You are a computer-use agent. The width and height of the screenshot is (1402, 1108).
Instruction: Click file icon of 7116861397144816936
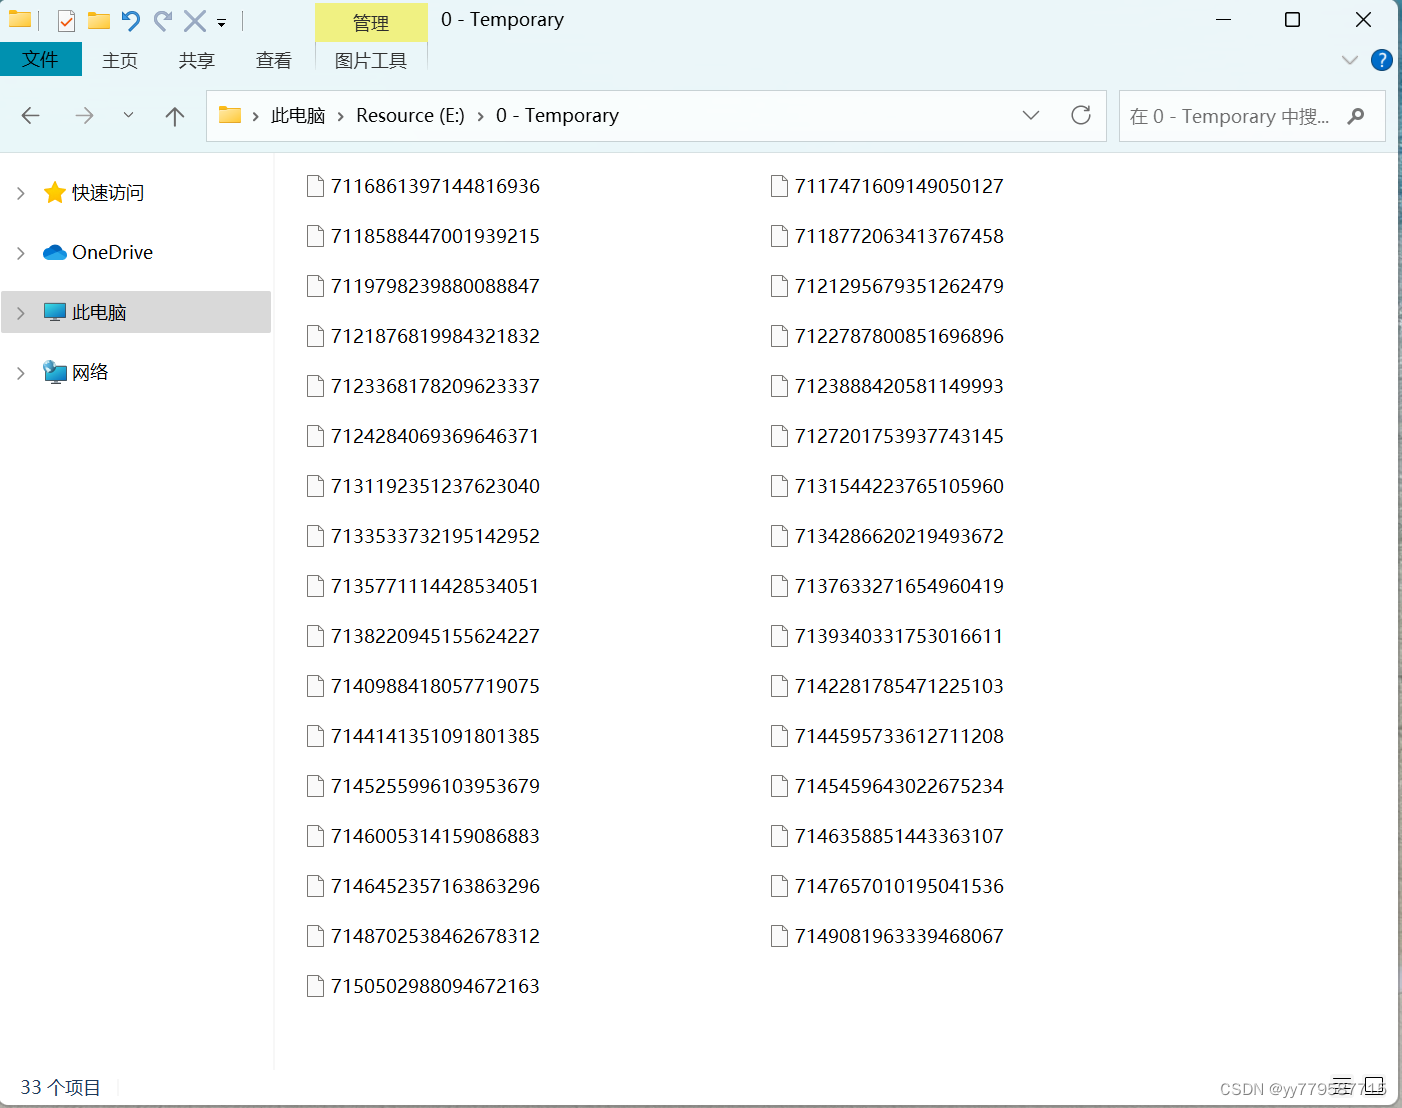point(315,186)
